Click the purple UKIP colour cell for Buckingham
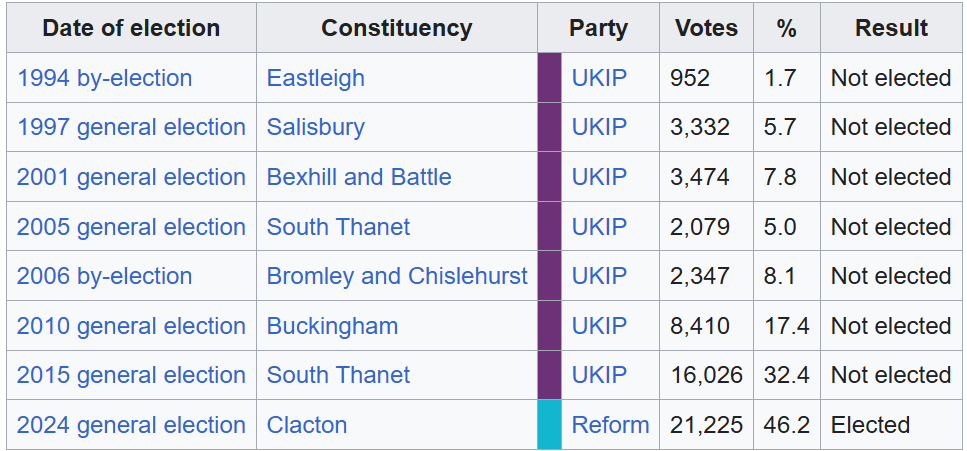Image resolution: width=967 pixels, height=451 pixels. click(549, 326)
